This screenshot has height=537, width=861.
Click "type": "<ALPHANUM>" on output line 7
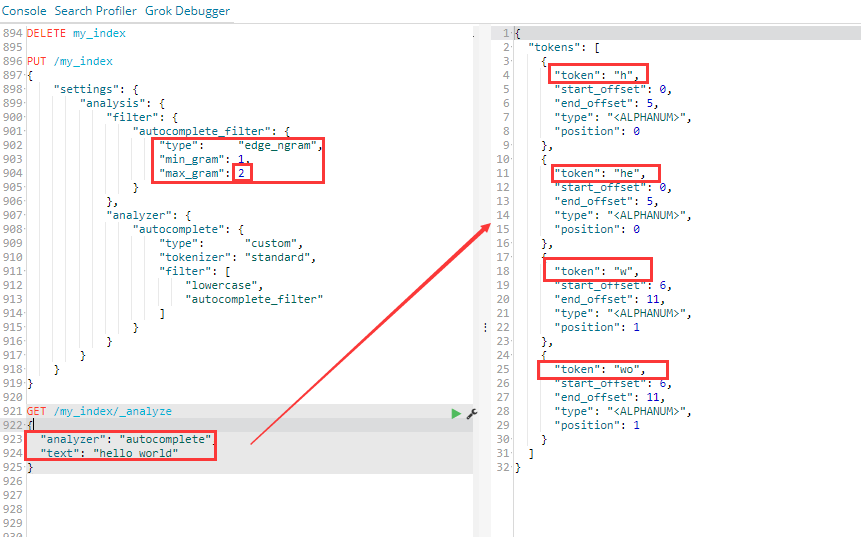click(x=623, y=117)
